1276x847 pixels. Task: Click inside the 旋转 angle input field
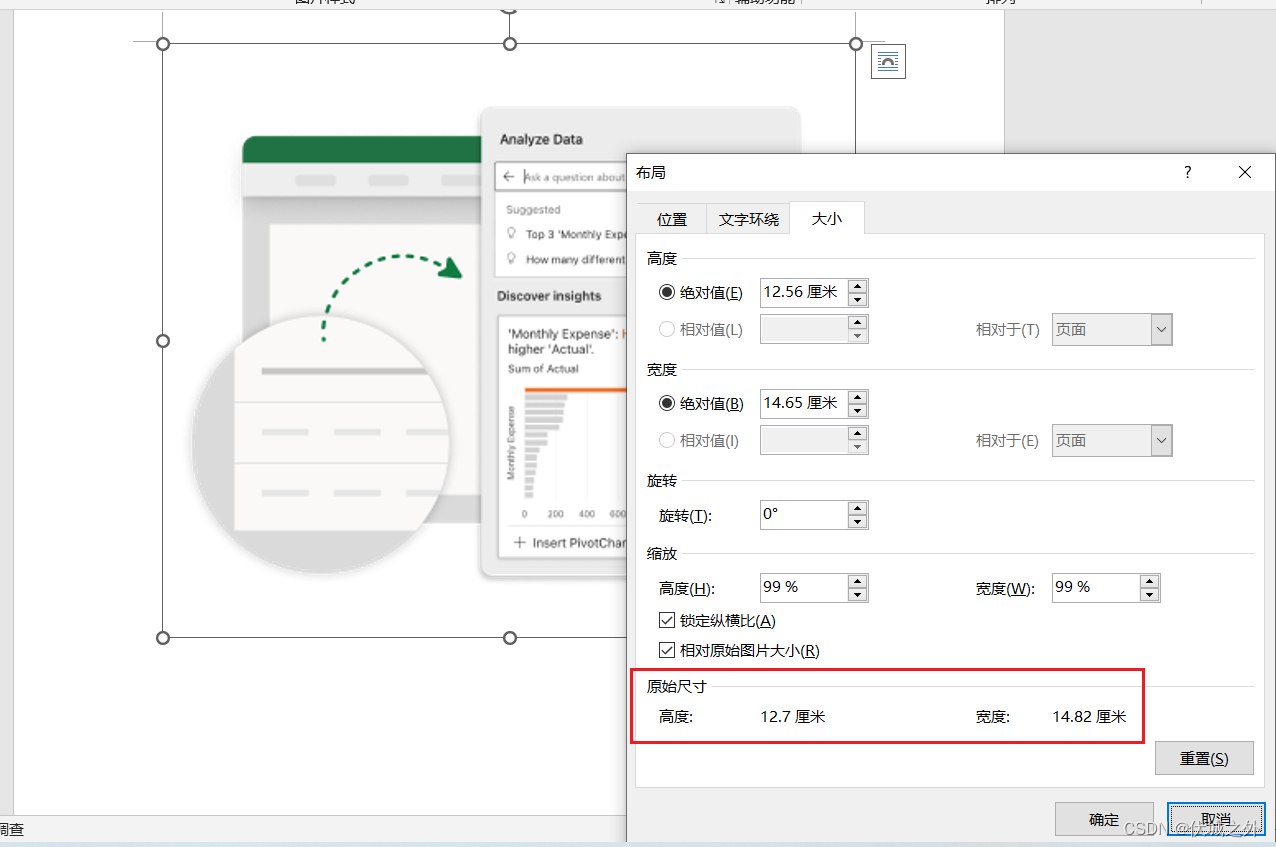tap(800, 514)
